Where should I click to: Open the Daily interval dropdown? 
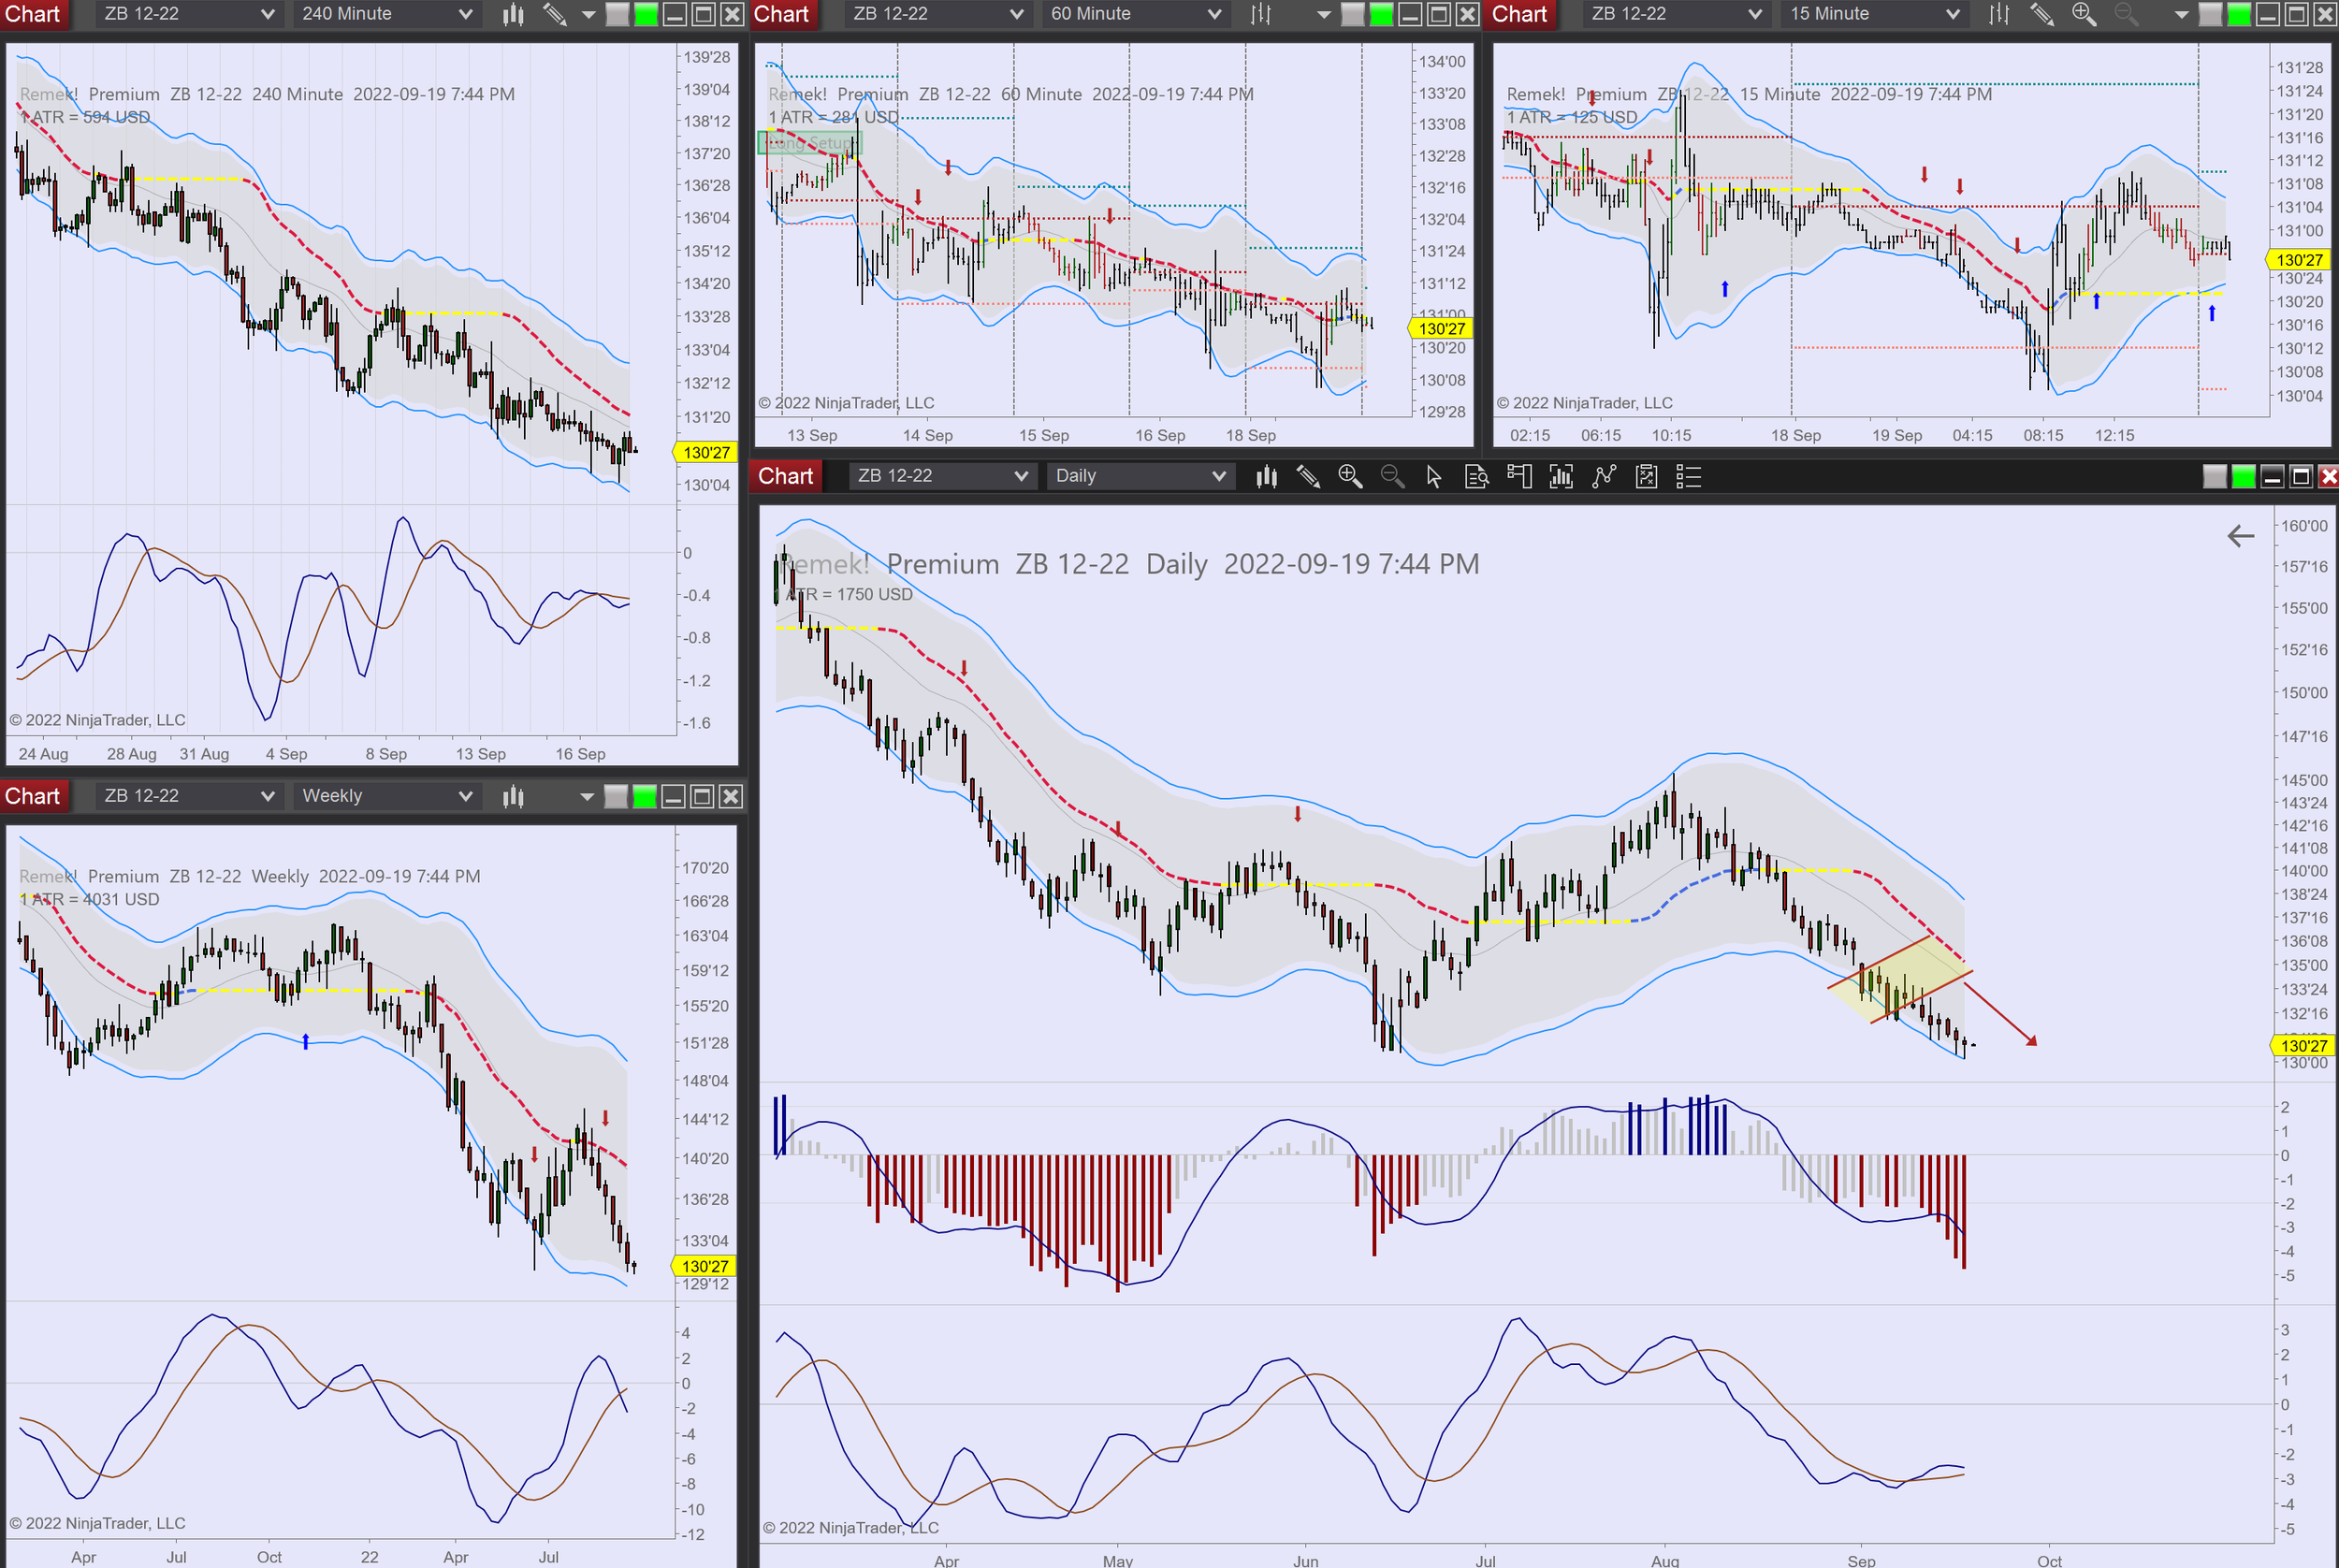(1139, 477)
